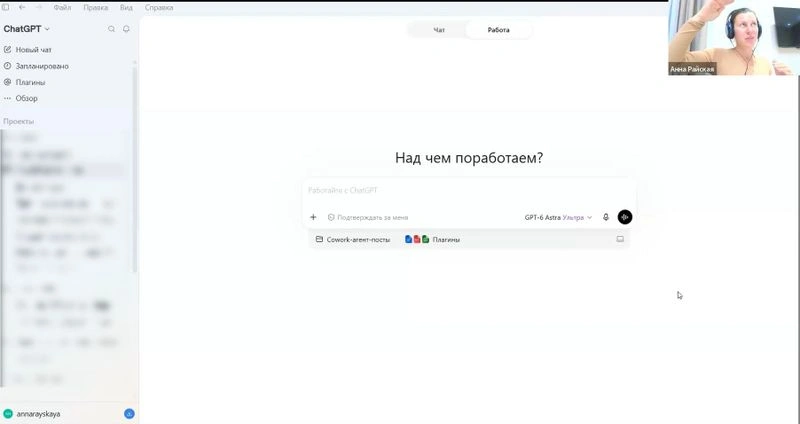Open the Файл menu
The width and height of the screenshot is (800, 424).
(x=62, y=8)
